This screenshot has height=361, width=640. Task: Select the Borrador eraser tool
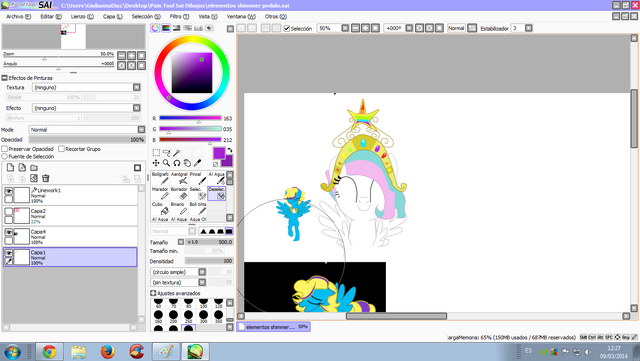(x=179, y=194)
